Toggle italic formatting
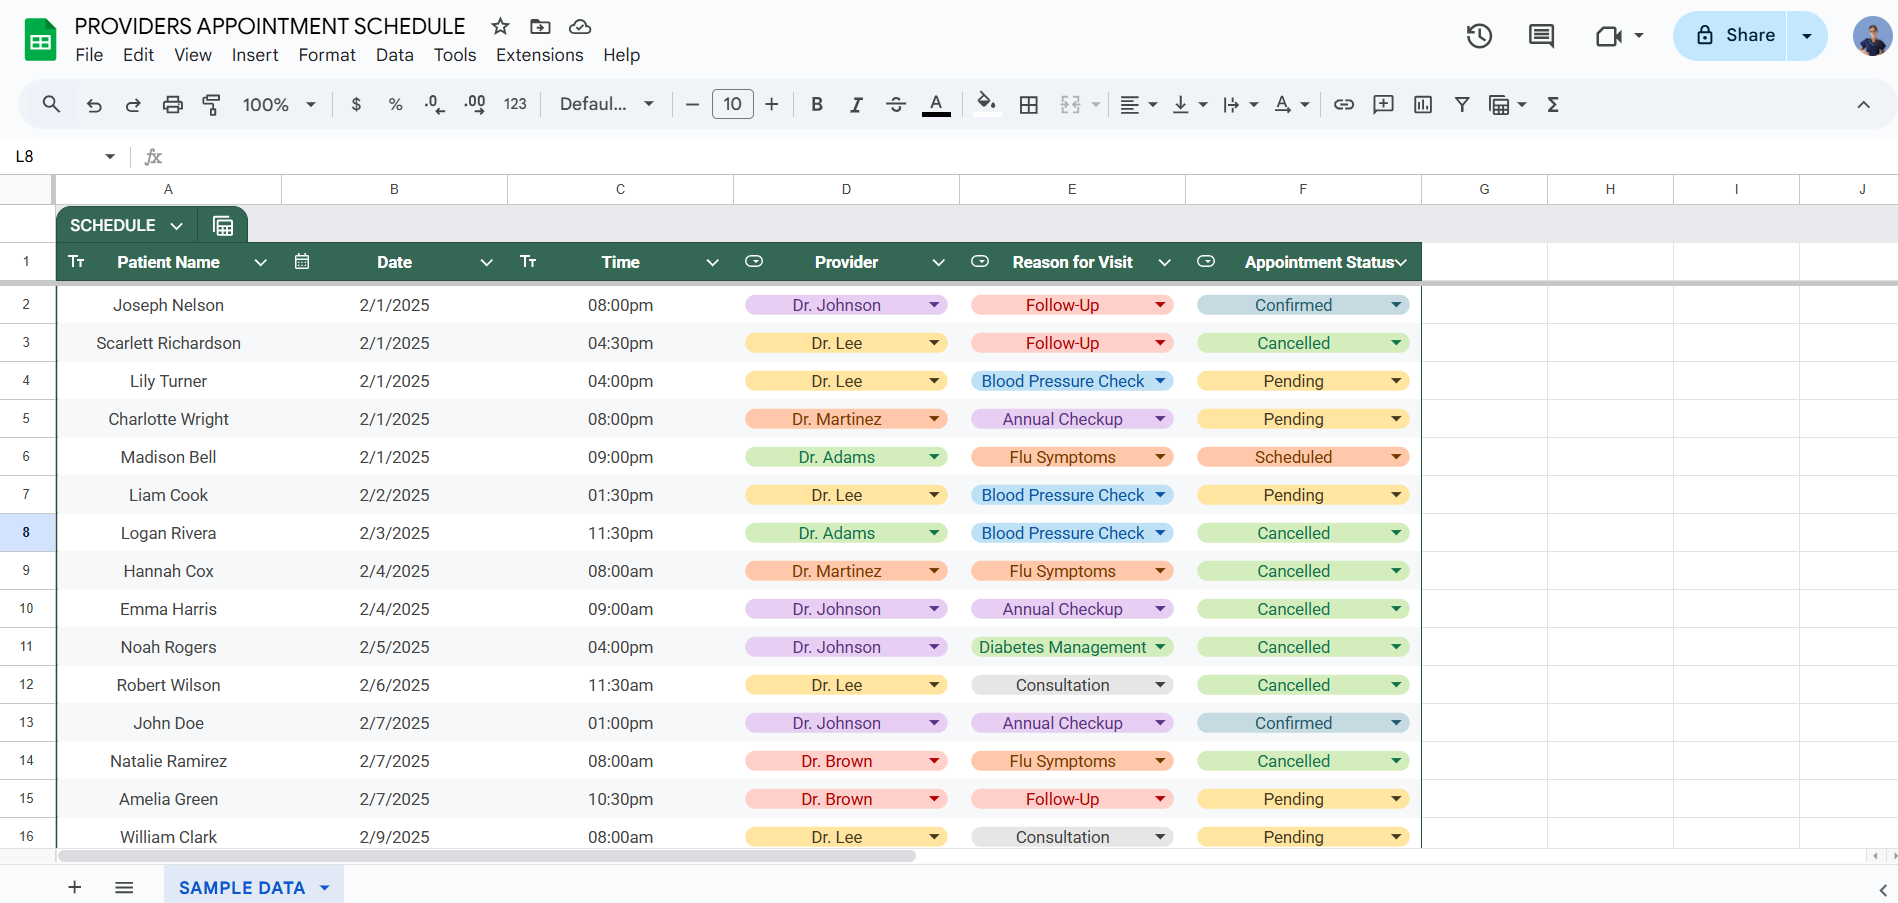This screenshot has width=1898, height=903. 856,104
